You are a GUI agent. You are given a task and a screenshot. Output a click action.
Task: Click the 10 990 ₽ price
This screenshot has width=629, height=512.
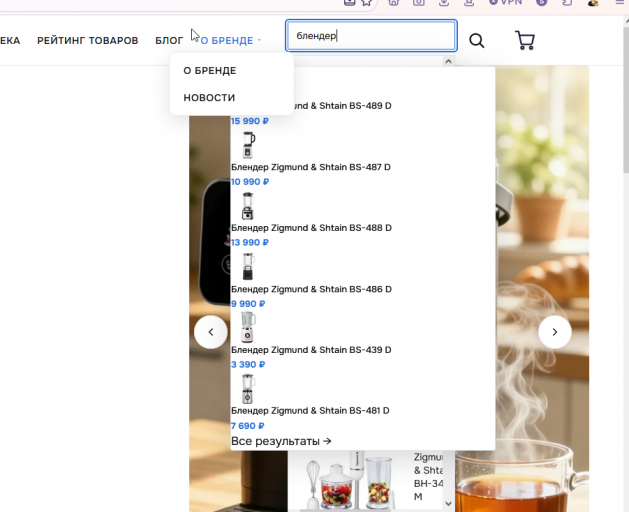click(x=250, y=182)
